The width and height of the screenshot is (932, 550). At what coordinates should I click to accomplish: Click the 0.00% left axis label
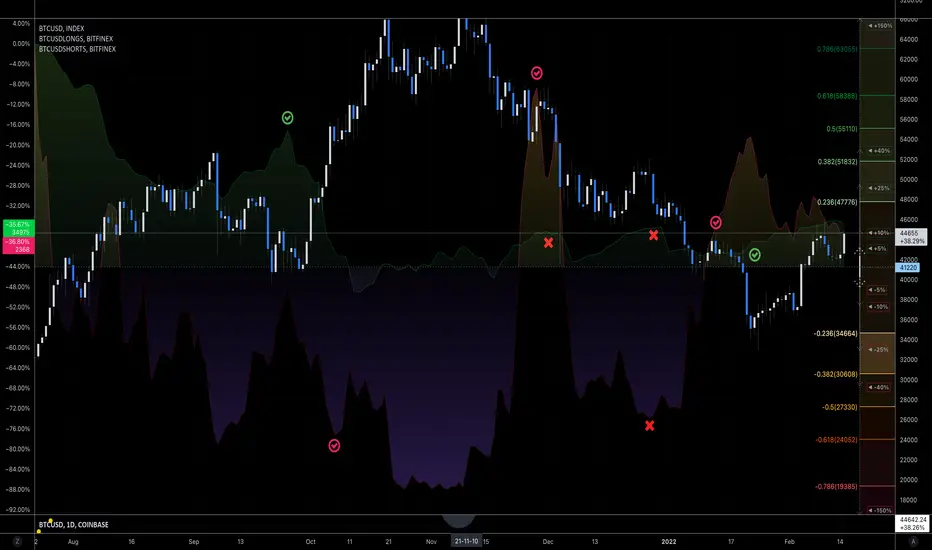pos(20,43)
